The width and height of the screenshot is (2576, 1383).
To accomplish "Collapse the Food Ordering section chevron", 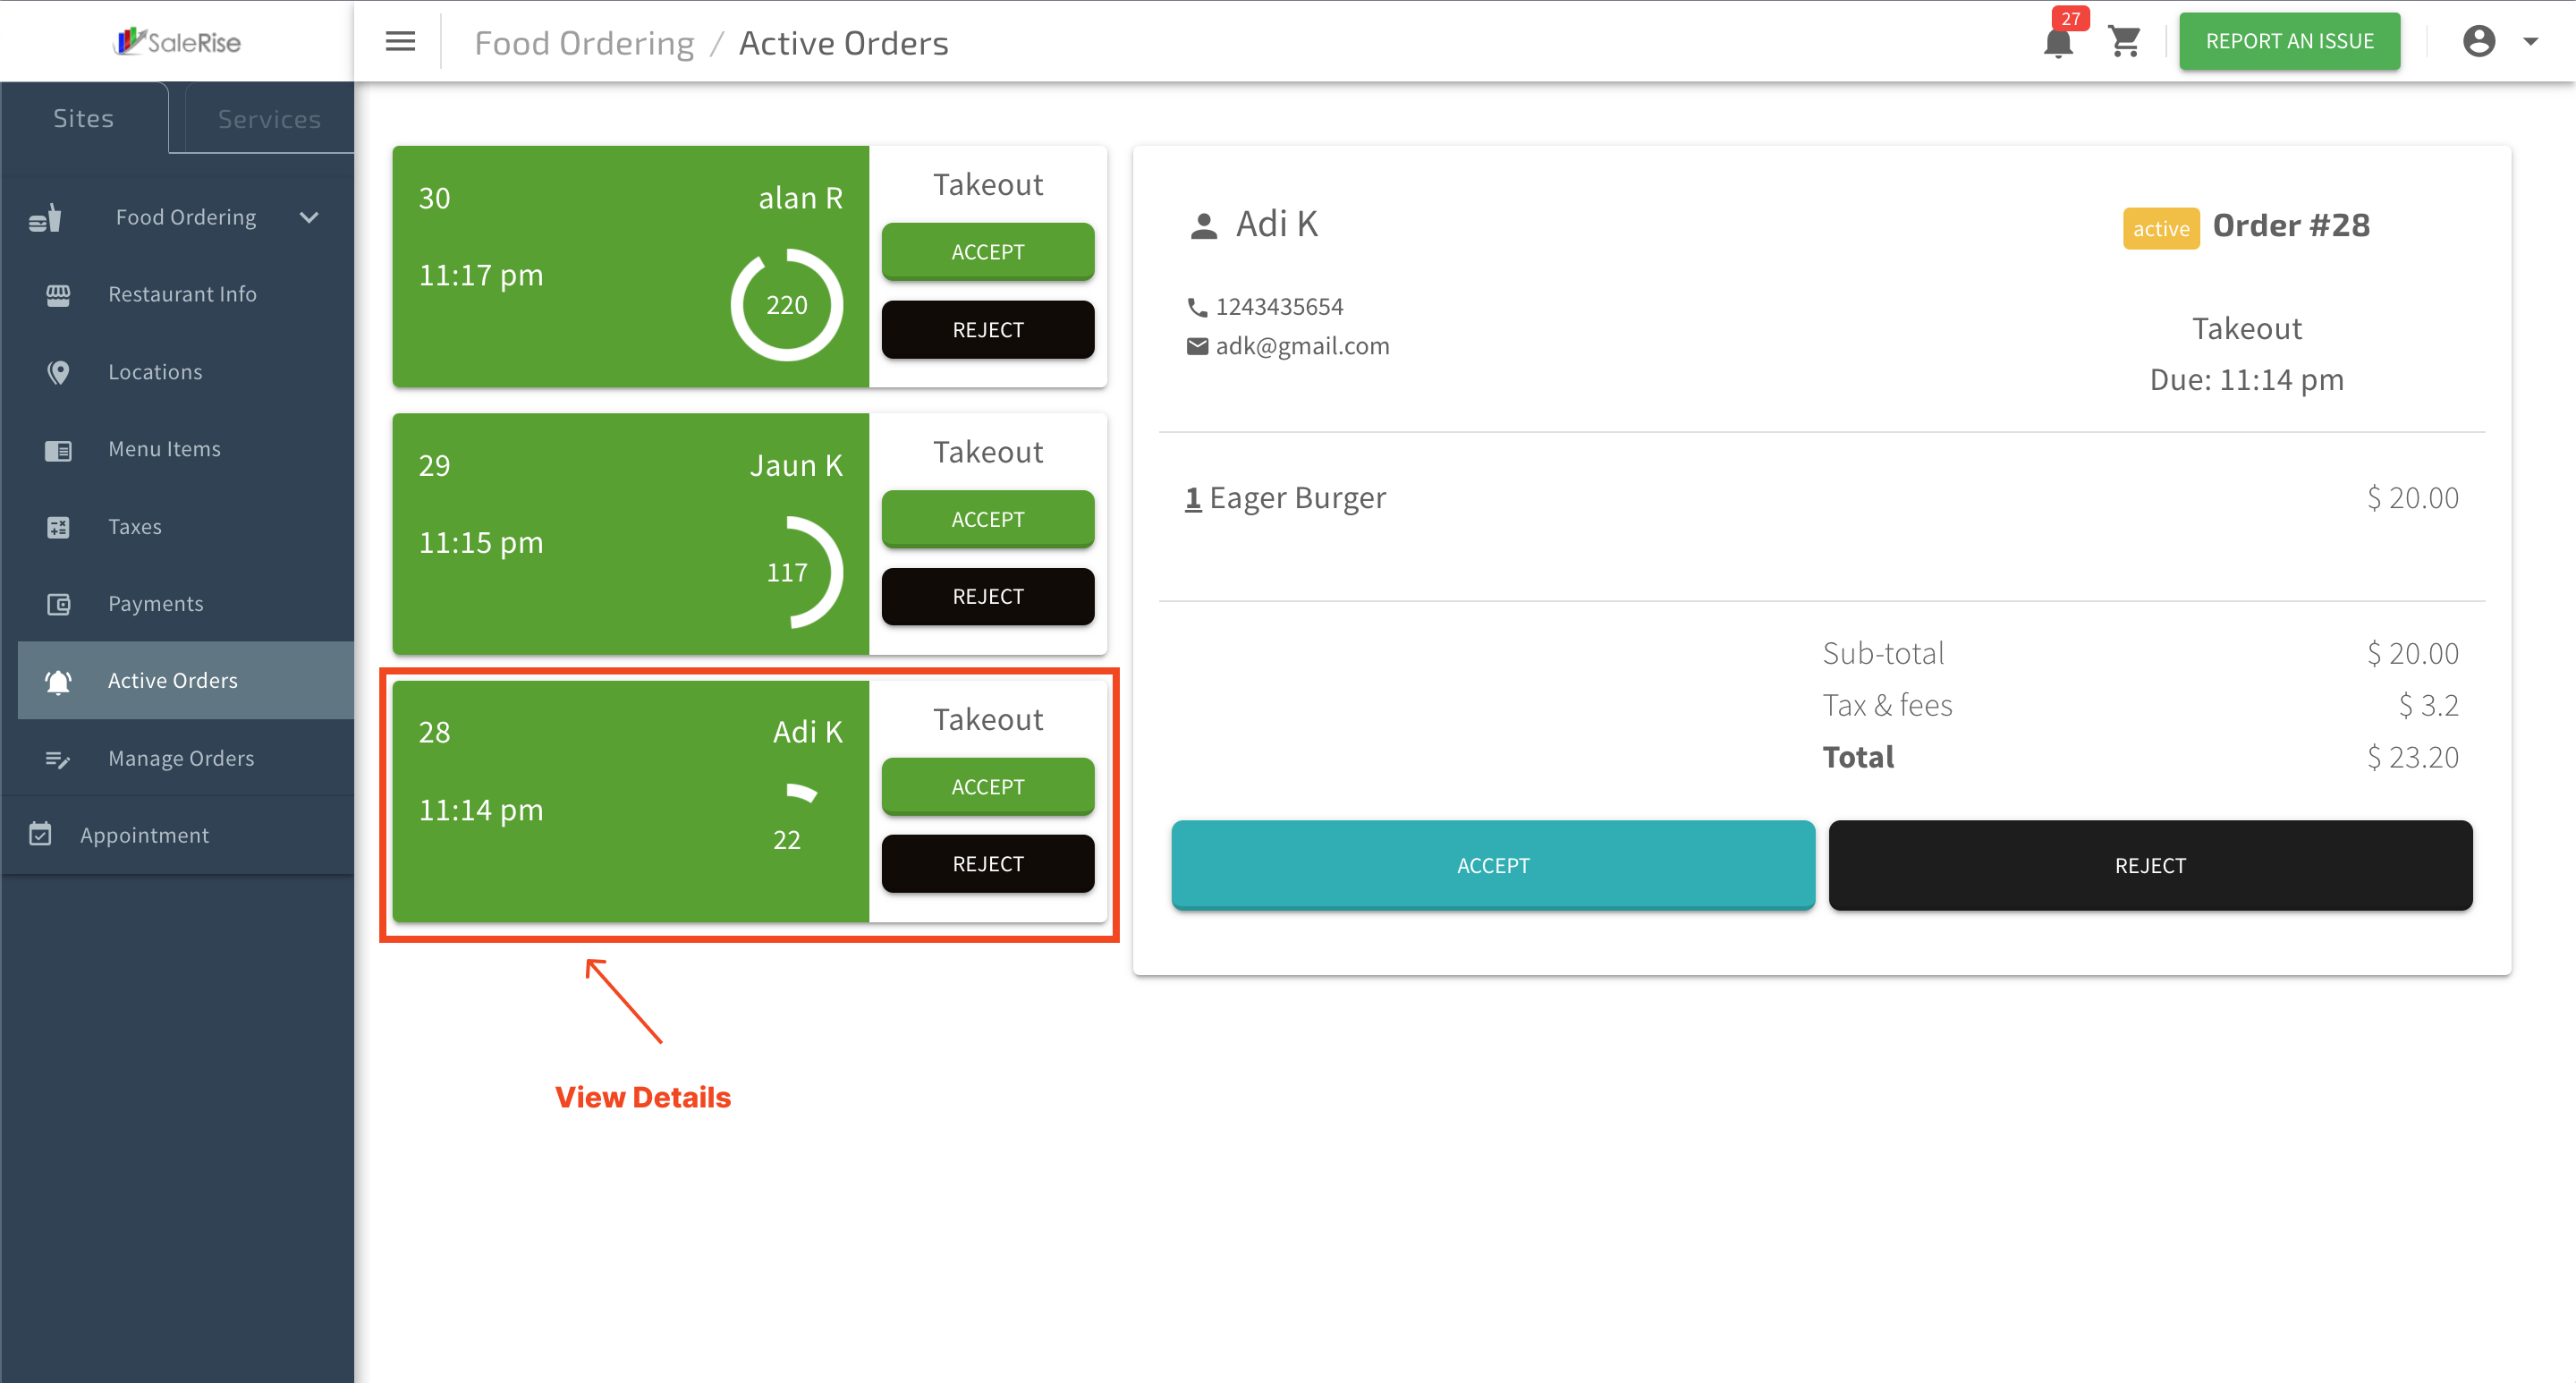I will tap(309, 217).
